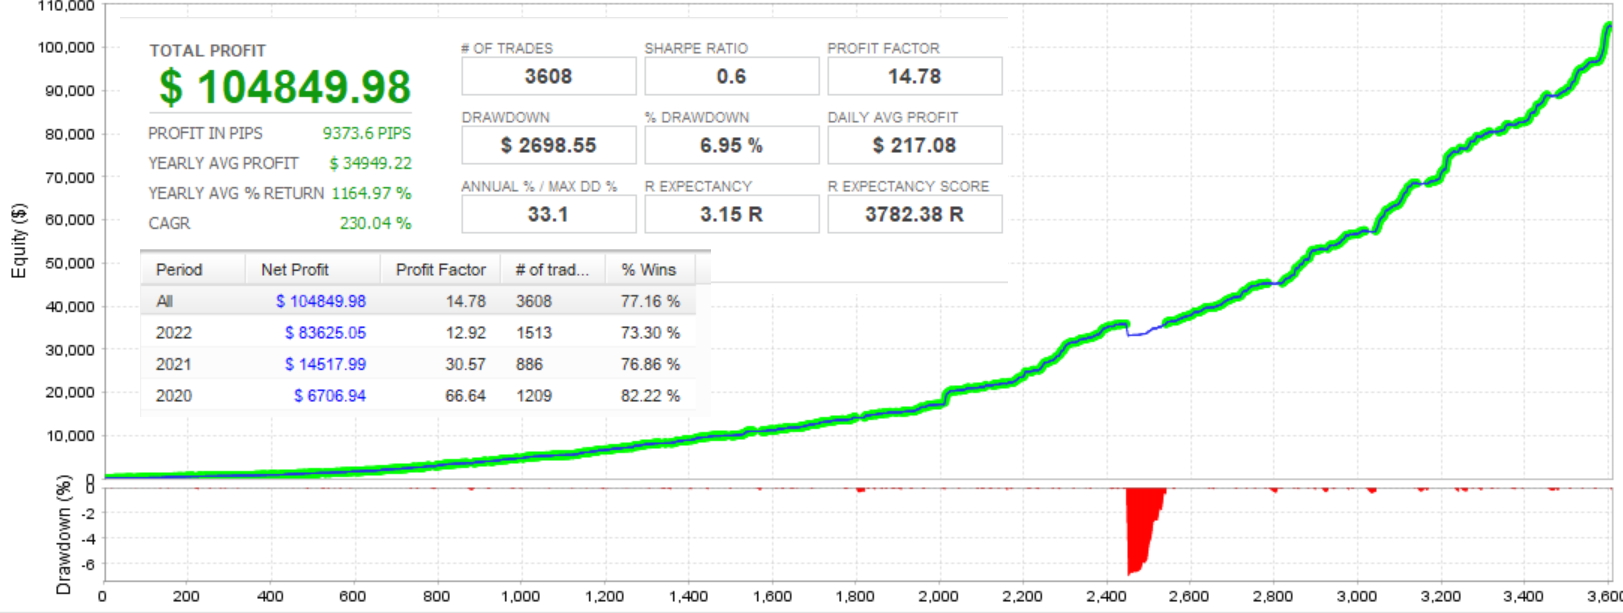Sort table by Net Profit column header
Screen dimensions: 1623x613
coord(295,270)
